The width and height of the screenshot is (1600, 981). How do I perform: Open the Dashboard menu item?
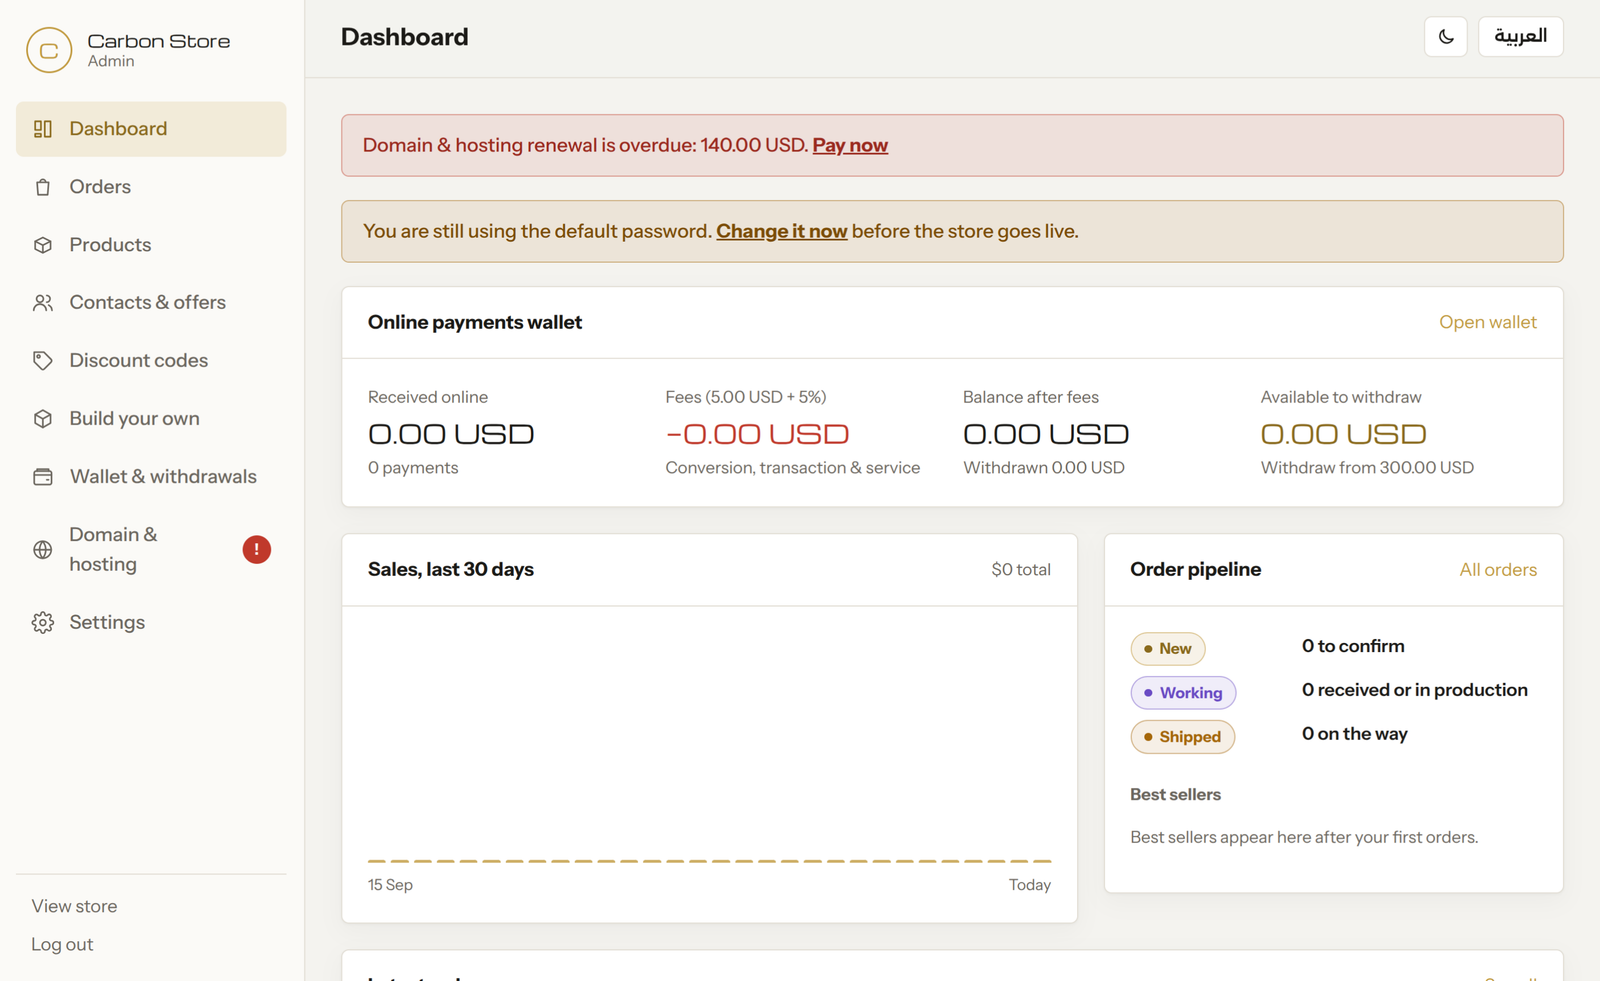coord(151,129)
